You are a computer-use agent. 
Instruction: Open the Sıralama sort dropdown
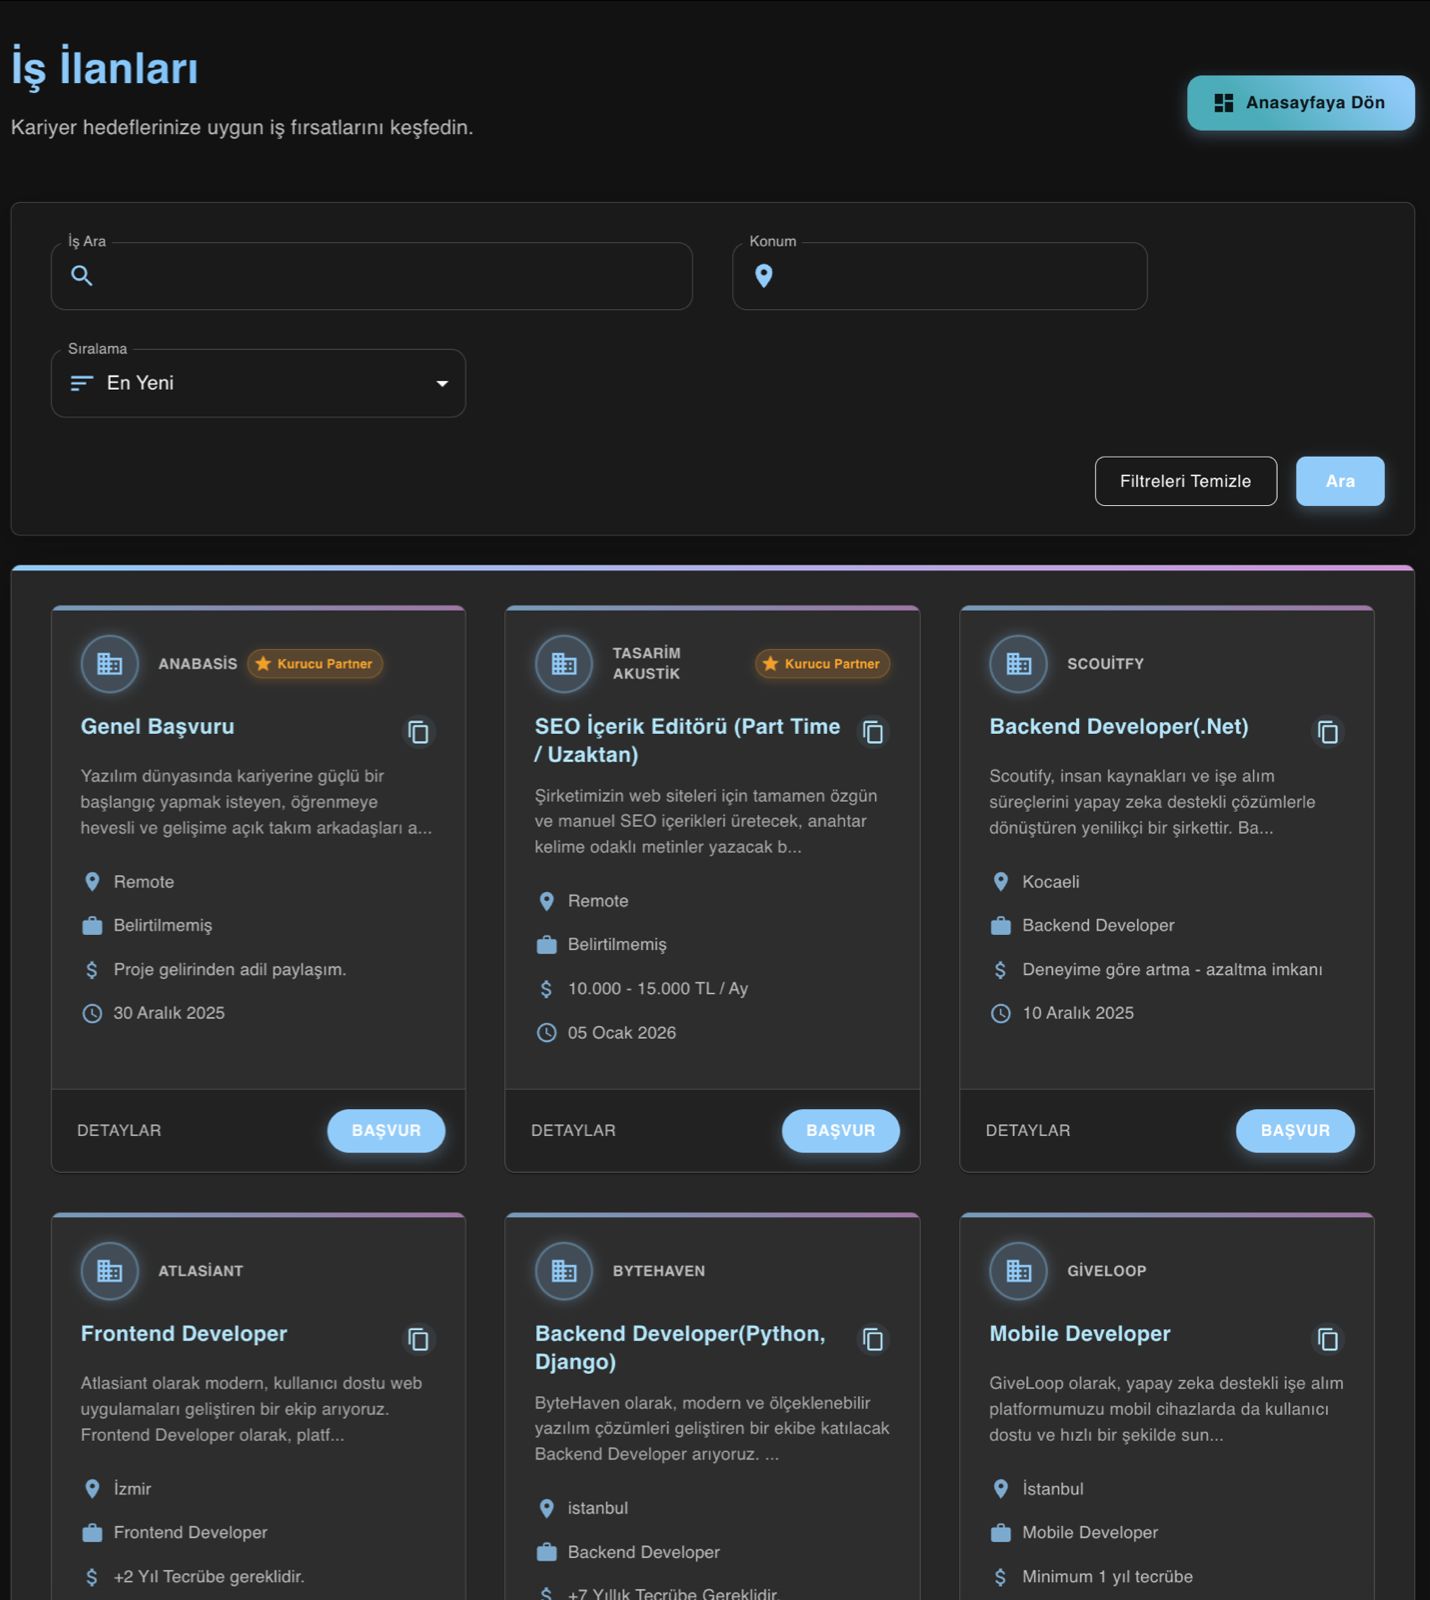[258, 383]
